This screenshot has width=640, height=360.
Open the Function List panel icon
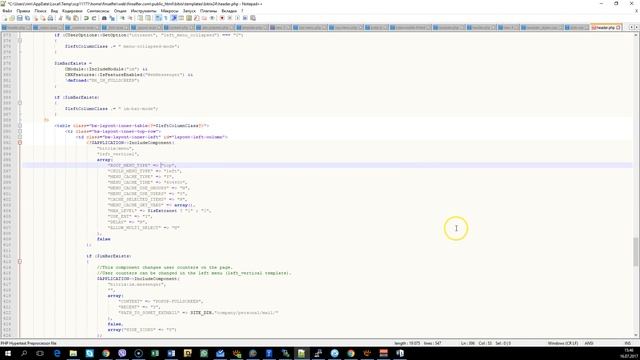[x=197, y=18]
